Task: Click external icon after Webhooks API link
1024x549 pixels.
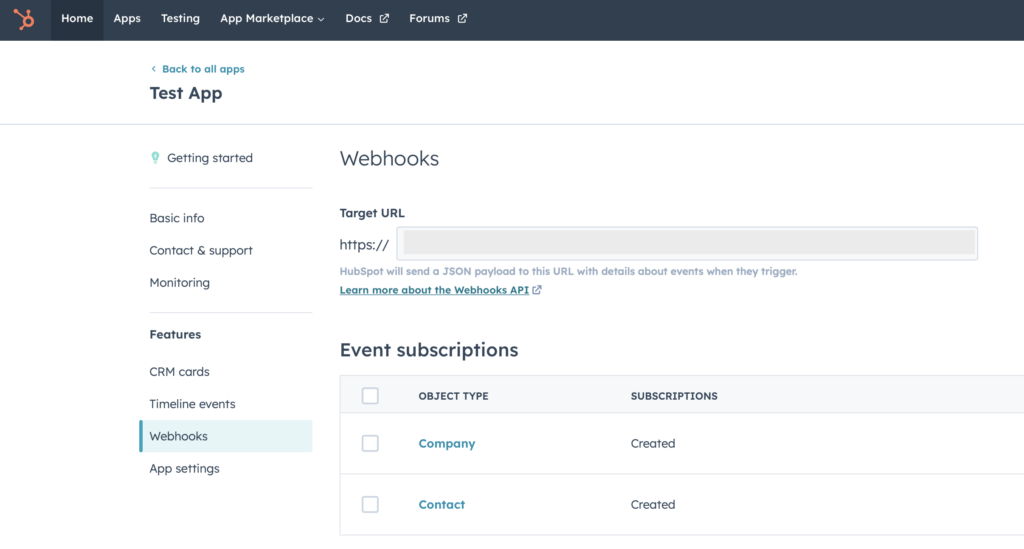Action: pyautogui.click(x=537, y=291)
